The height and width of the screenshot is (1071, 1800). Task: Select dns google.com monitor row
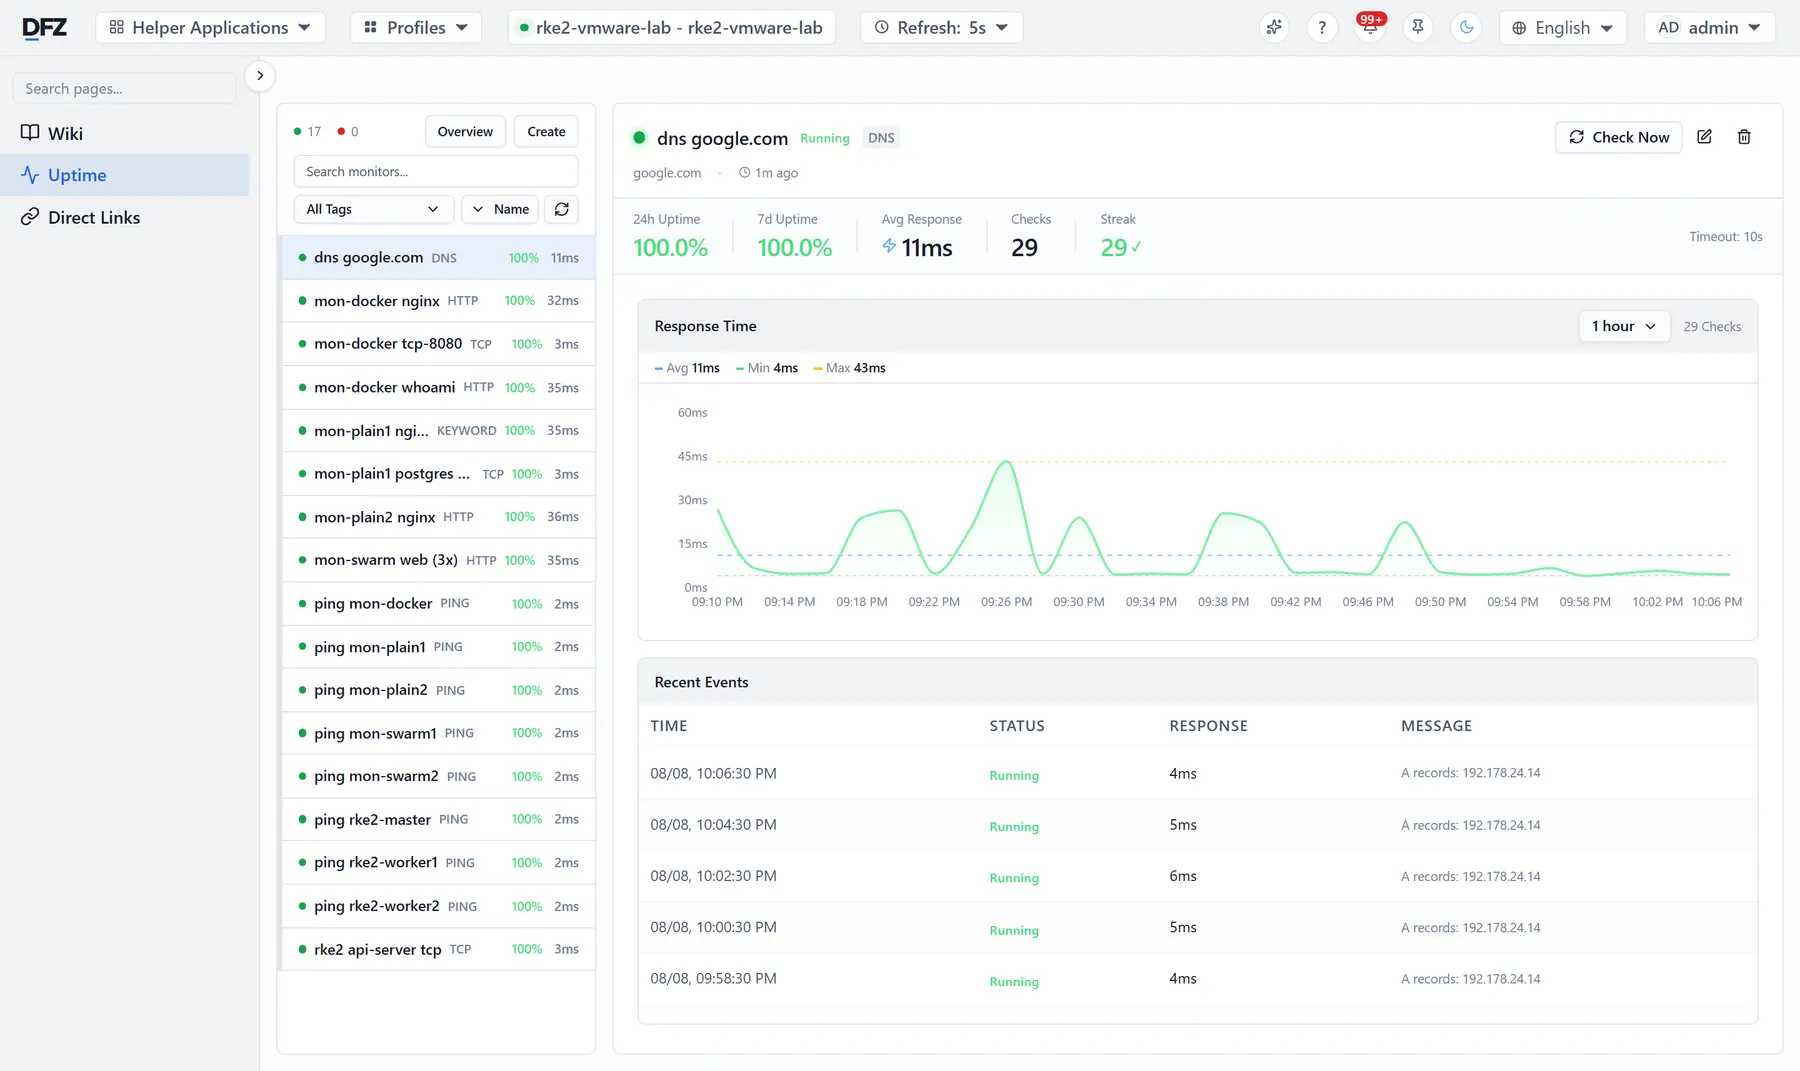pos(437,257)
